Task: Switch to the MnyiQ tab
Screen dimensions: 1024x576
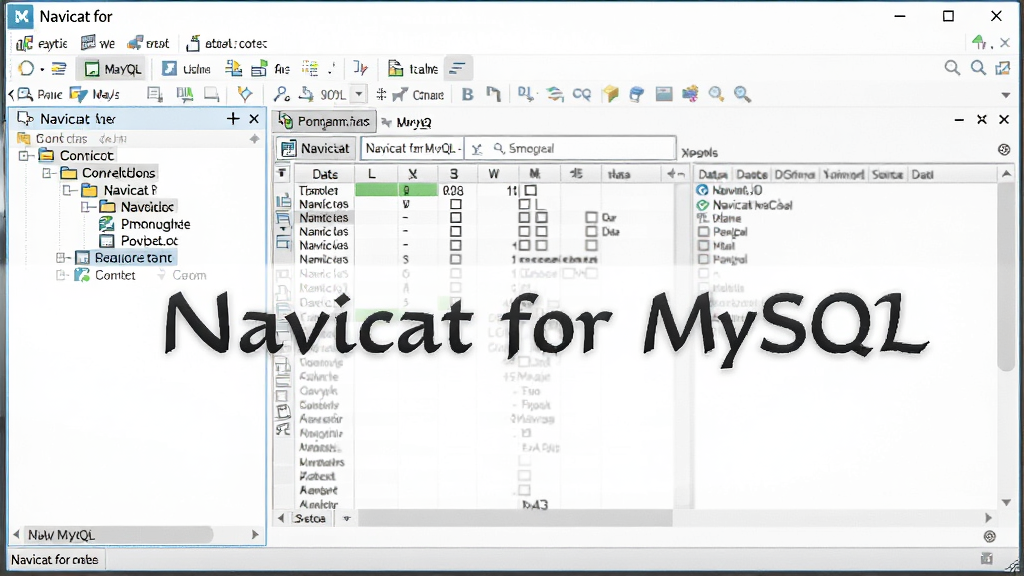Action: click(407, 122)
